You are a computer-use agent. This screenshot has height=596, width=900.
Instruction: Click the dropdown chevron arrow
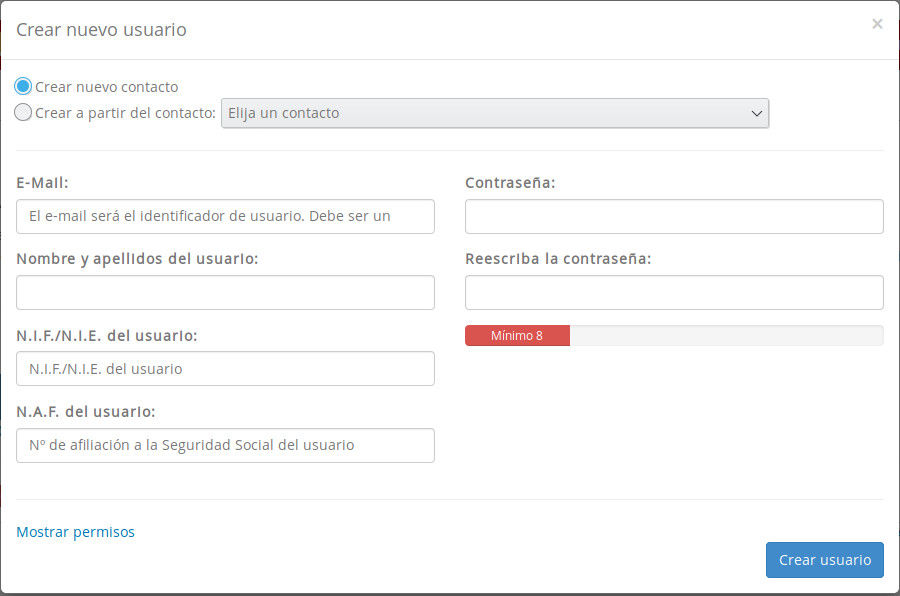pos(757,113)
